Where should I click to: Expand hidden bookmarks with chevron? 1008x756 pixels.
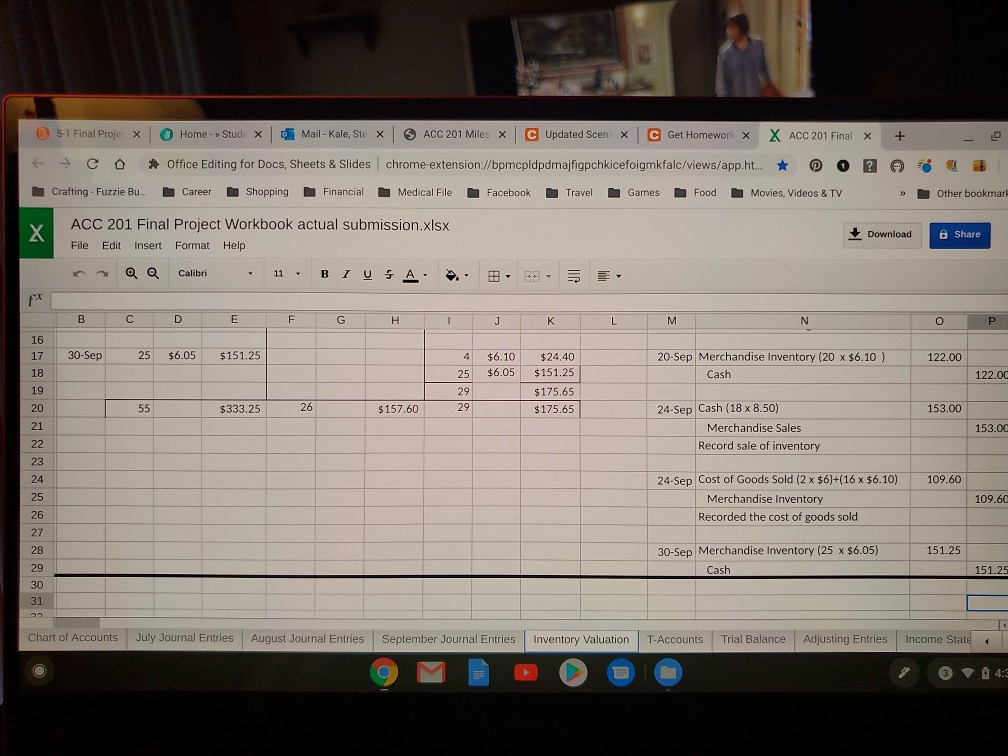point(903,194)
